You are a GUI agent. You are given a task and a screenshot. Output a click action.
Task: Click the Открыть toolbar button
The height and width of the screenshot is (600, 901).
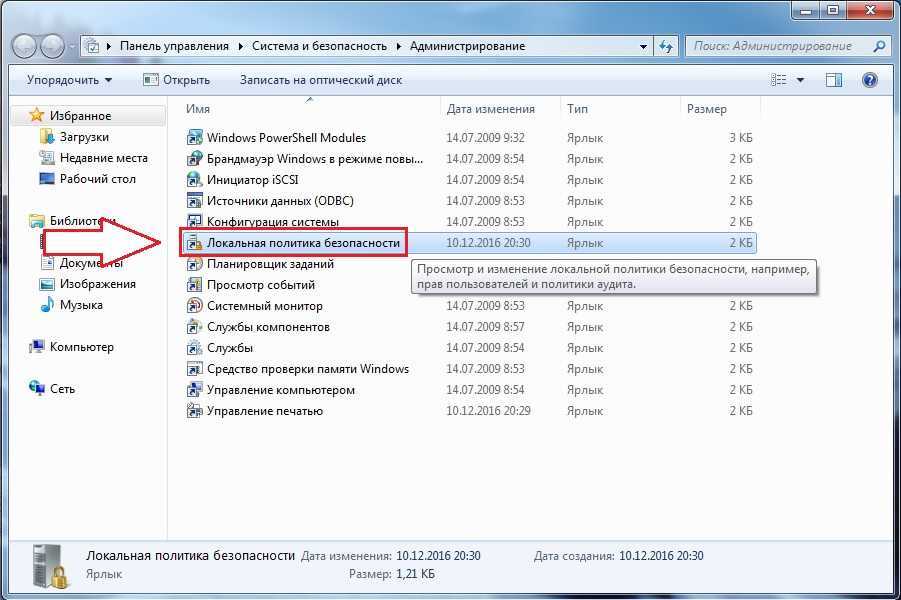(176, 80)
